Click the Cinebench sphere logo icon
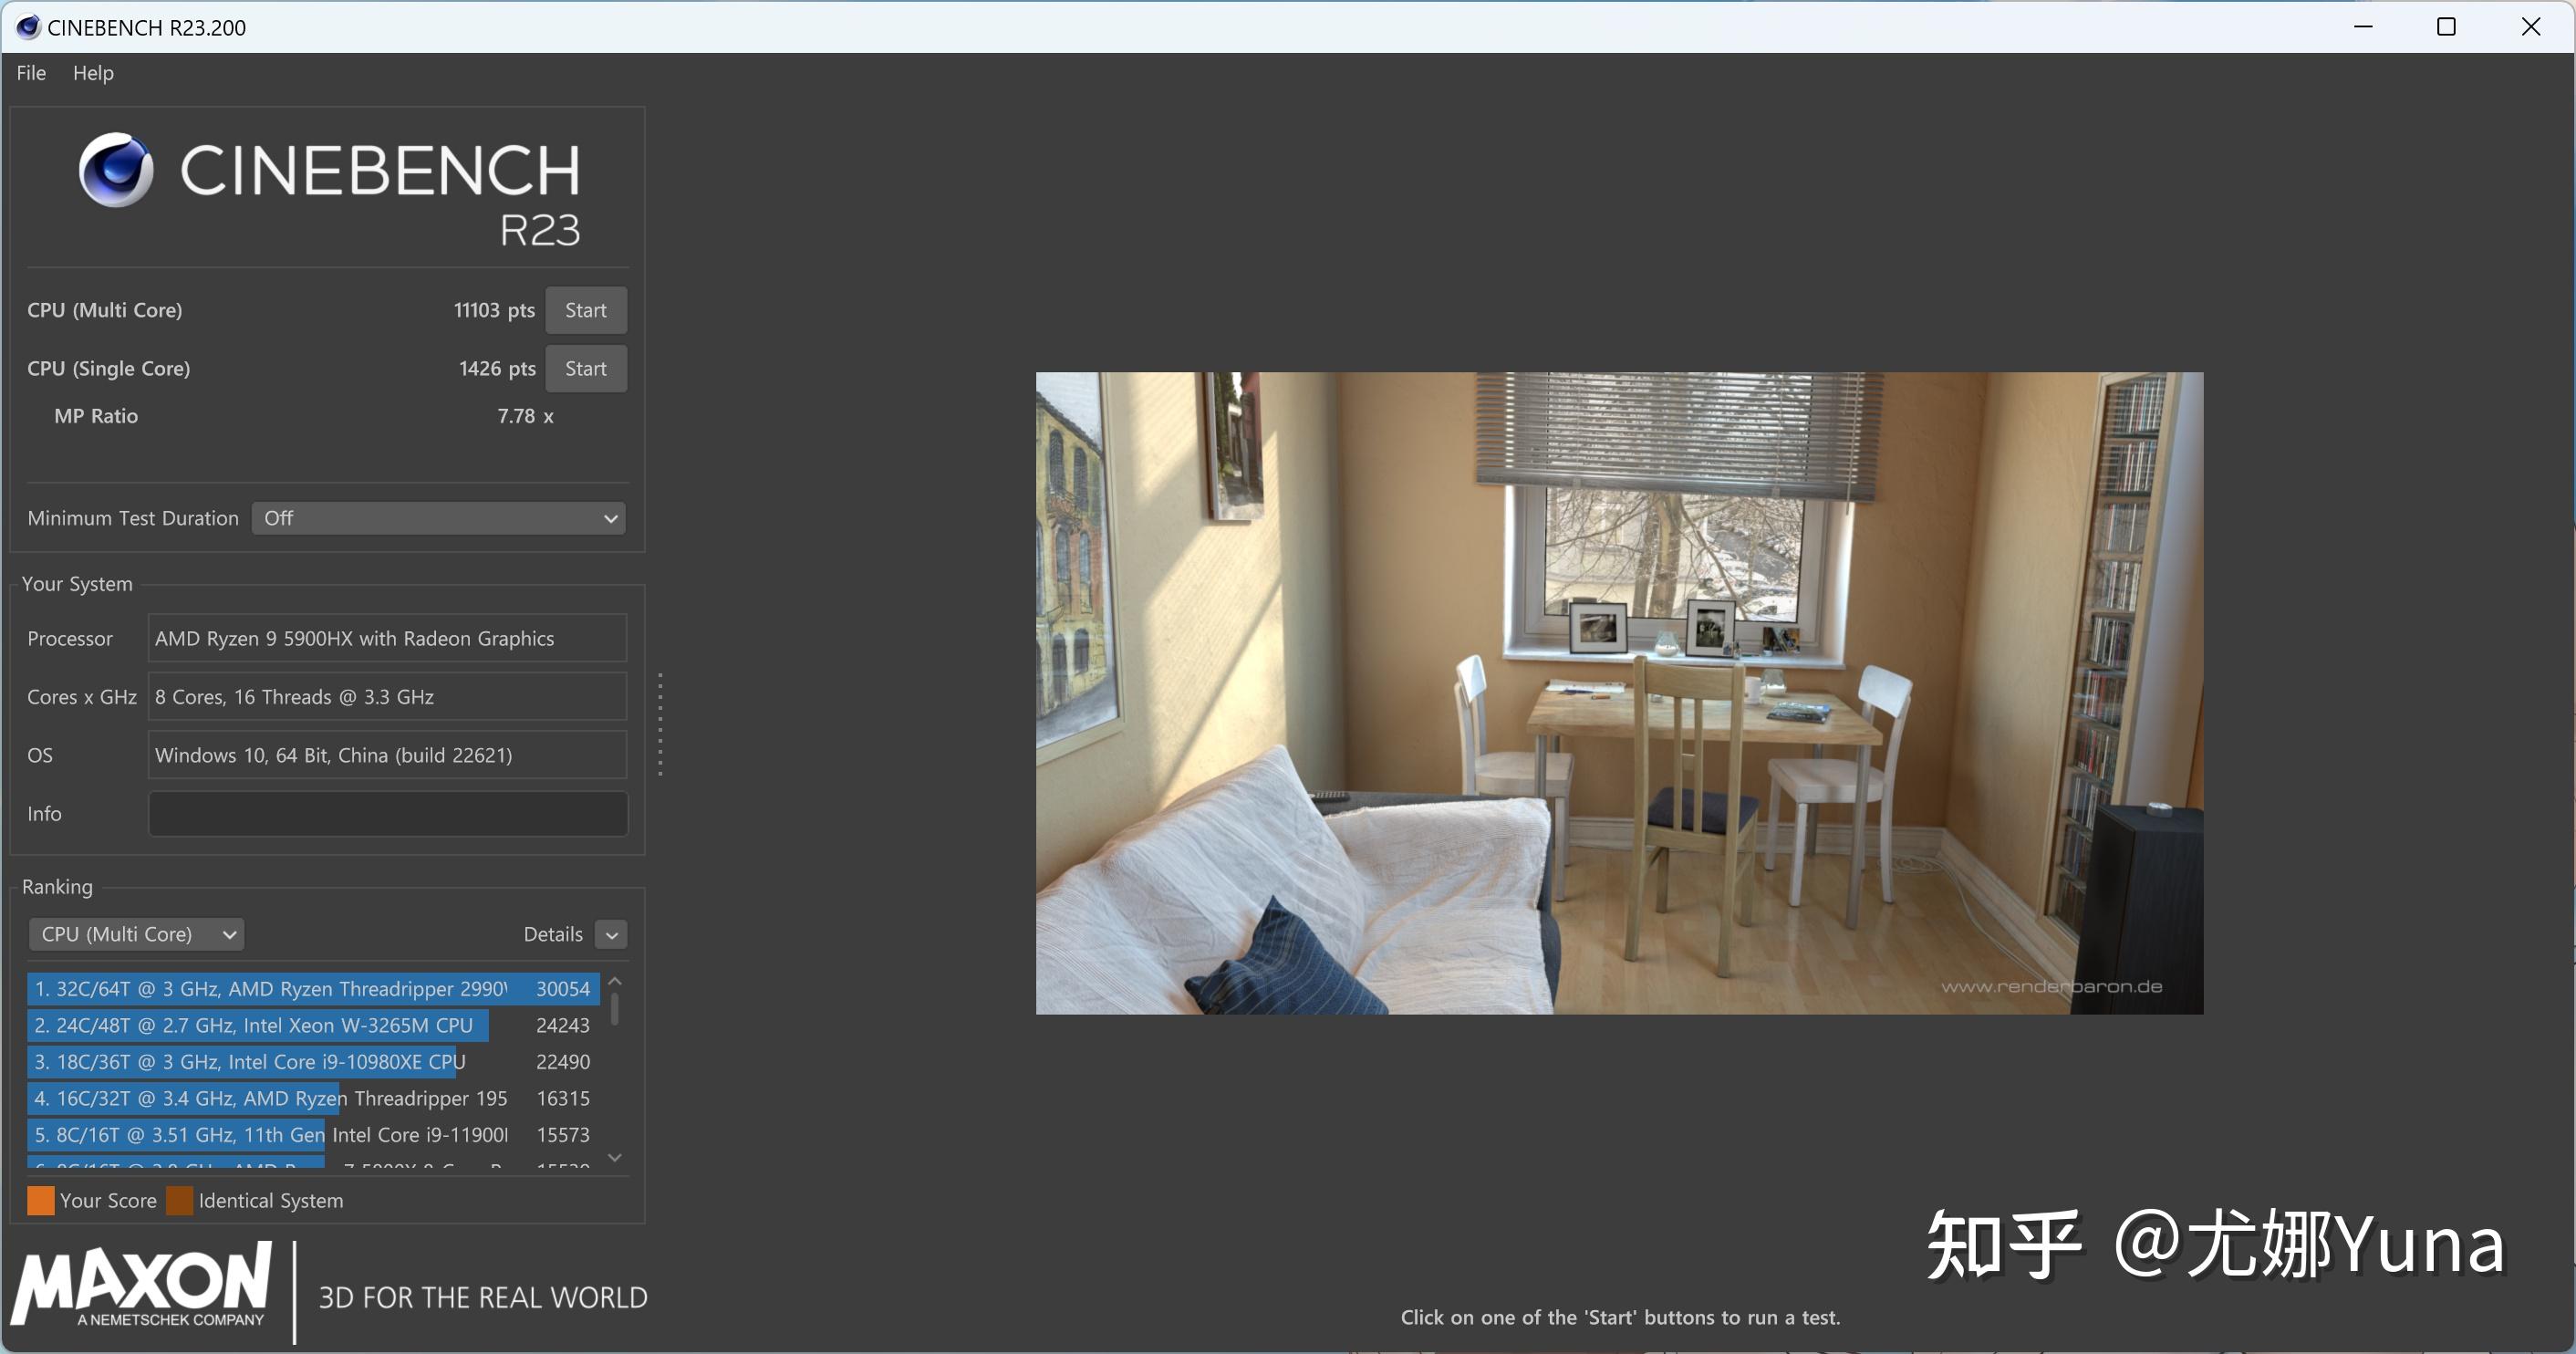 (116, 169)
